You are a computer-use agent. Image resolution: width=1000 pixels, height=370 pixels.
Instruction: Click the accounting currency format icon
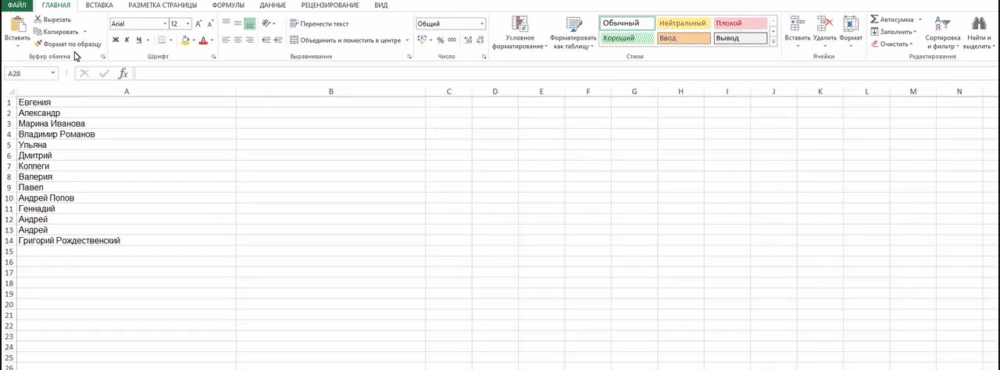coord(422,40)
